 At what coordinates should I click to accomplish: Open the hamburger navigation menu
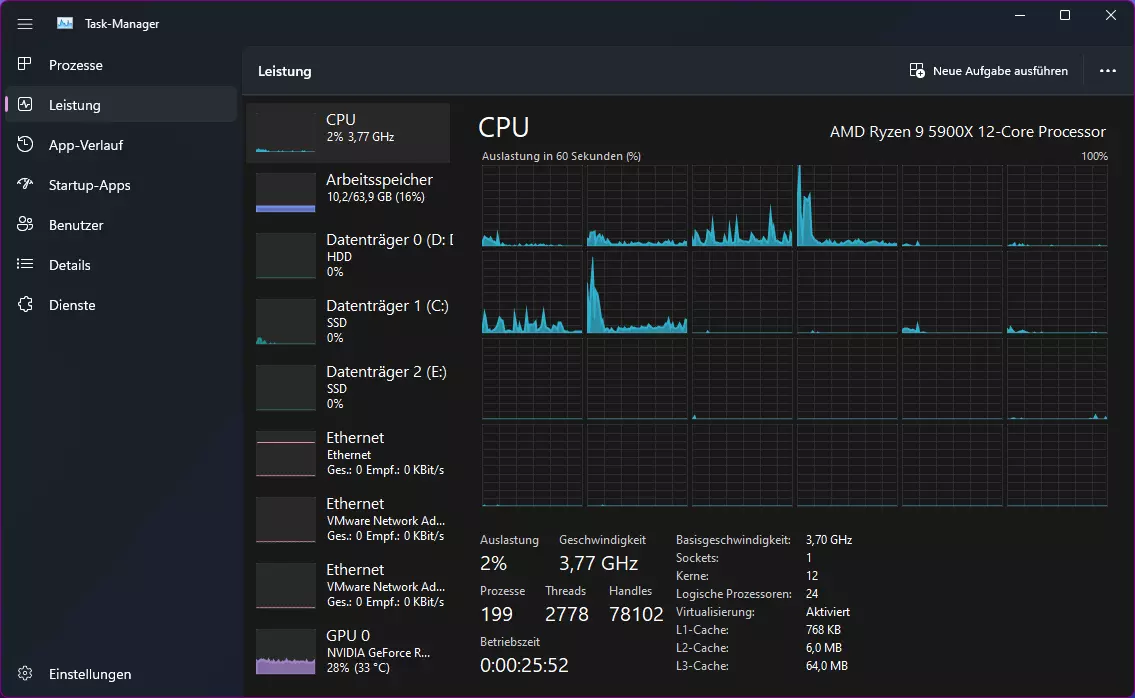click(x=25, y=24)
